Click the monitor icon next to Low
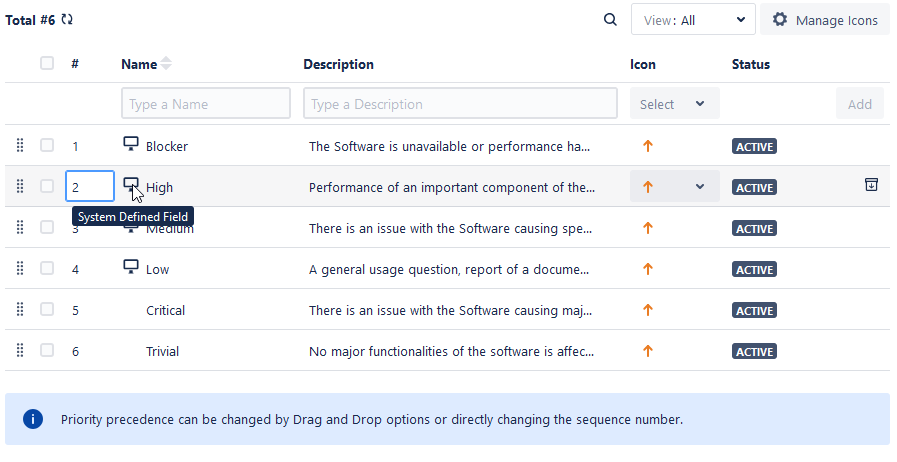 point(130,267)
